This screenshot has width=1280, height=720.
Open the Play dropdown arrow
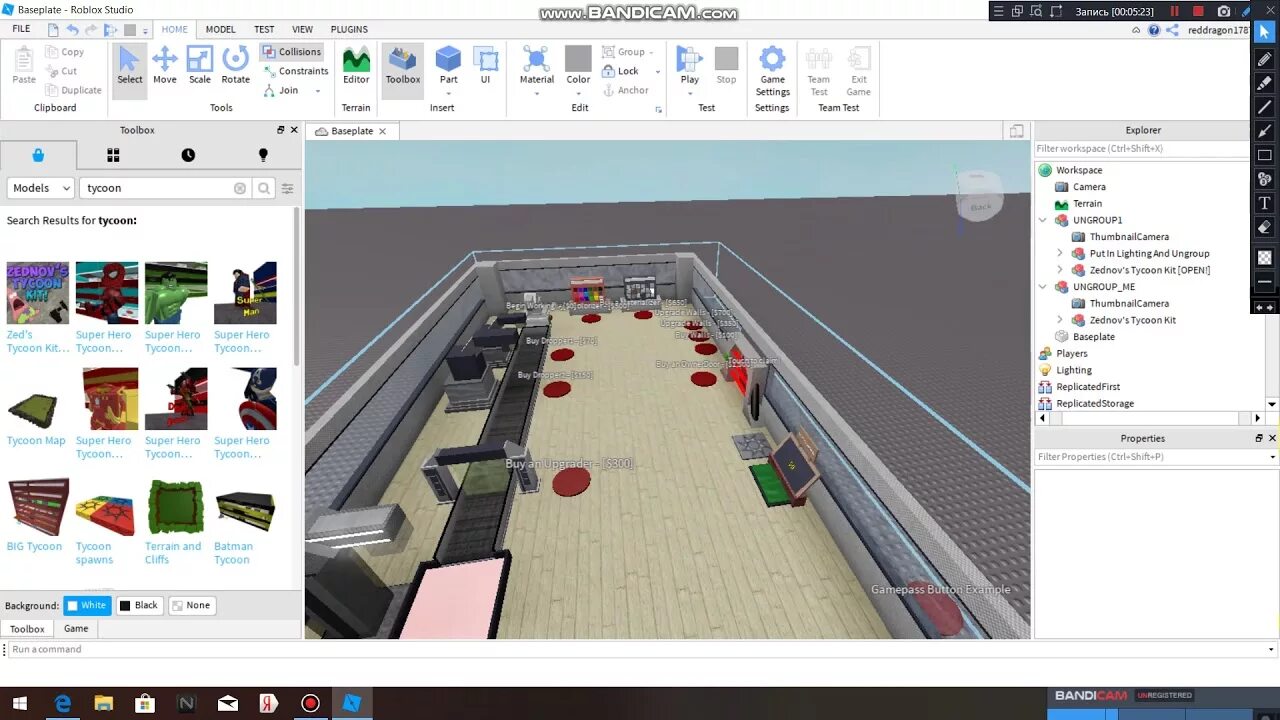point(690,93)
